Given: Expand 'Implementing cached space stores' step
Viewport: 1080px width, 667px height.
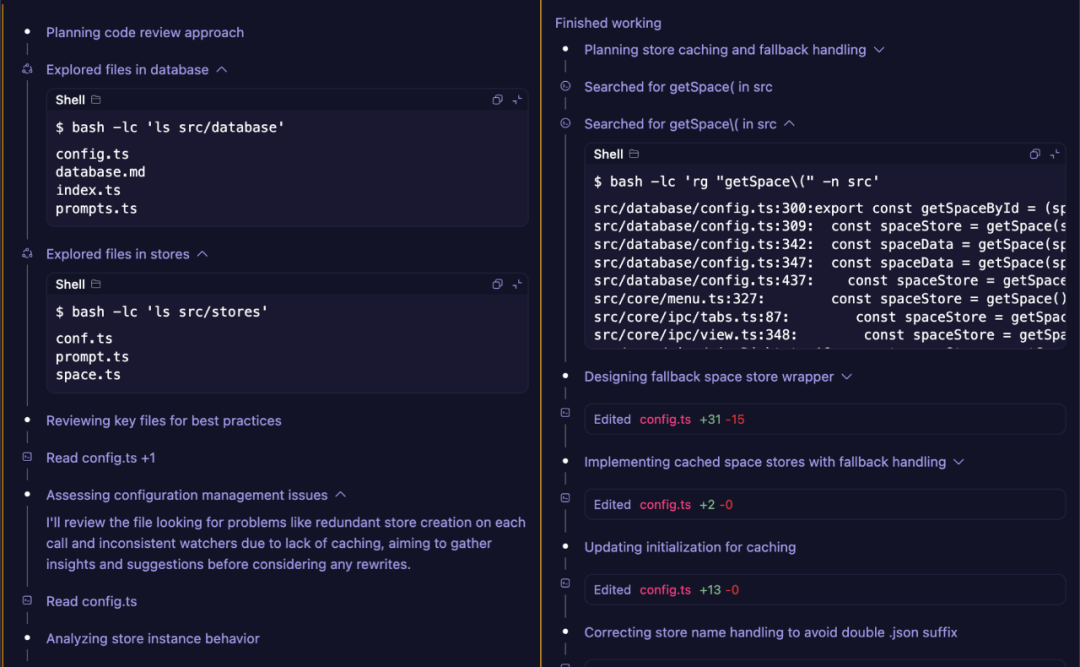Looking at the screenshot, I should point(959,462).
